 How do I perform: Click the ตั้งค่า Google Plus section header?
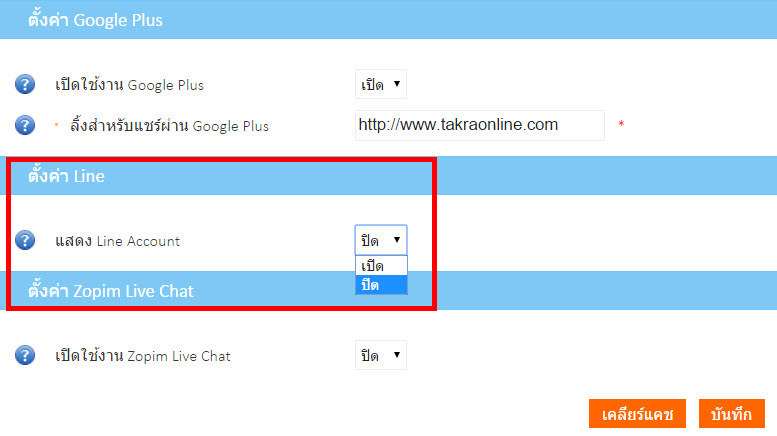pos(95,19)
